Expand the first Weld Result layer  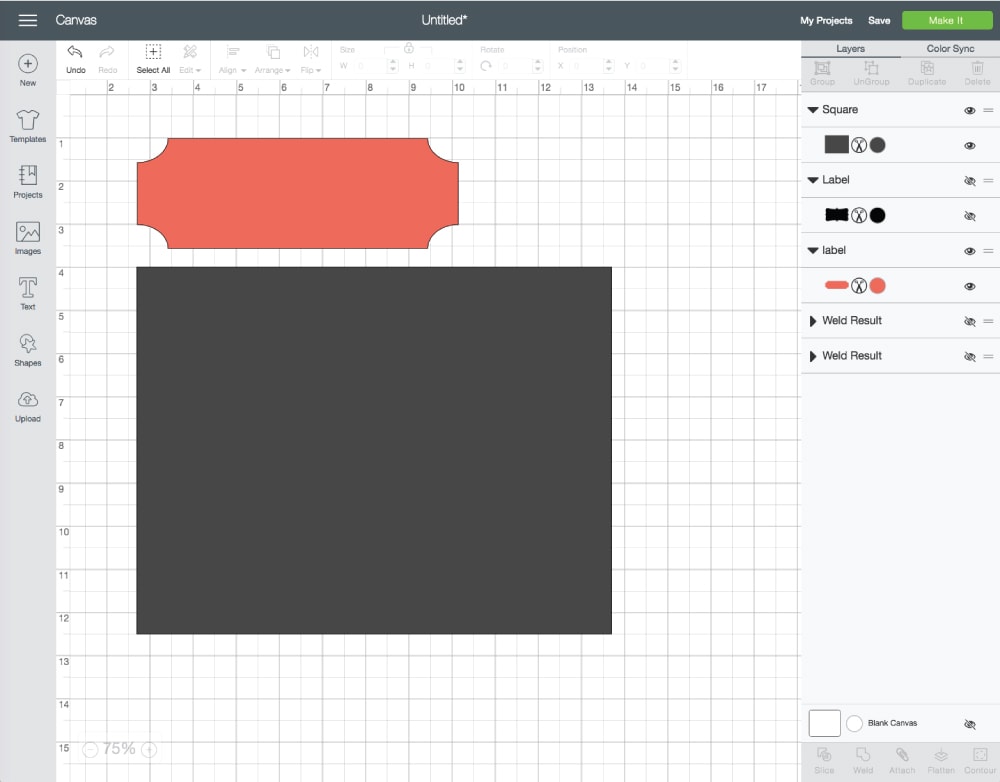coord(813,321)
